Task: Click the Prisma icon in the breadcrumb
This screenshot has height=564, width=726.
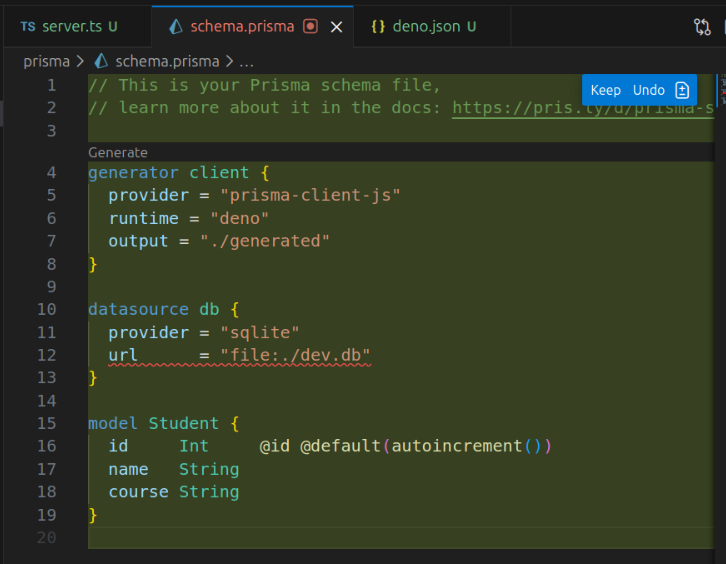Action: click(100, 61)
